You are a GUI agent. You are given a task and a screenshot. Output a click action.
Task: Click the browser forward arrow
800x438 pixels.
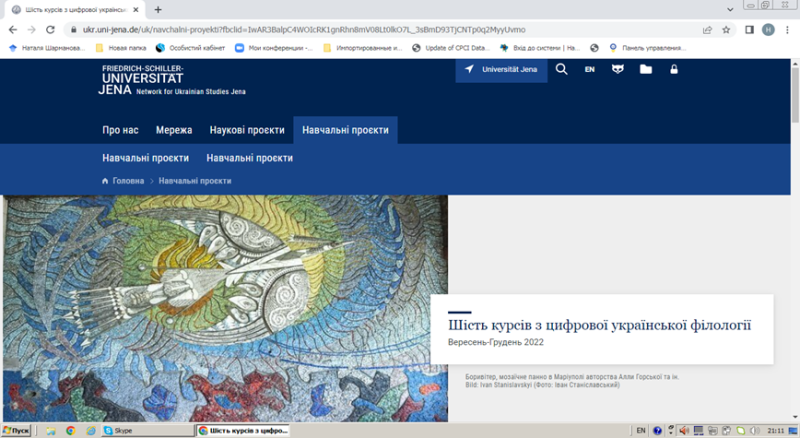click(32, 30)
